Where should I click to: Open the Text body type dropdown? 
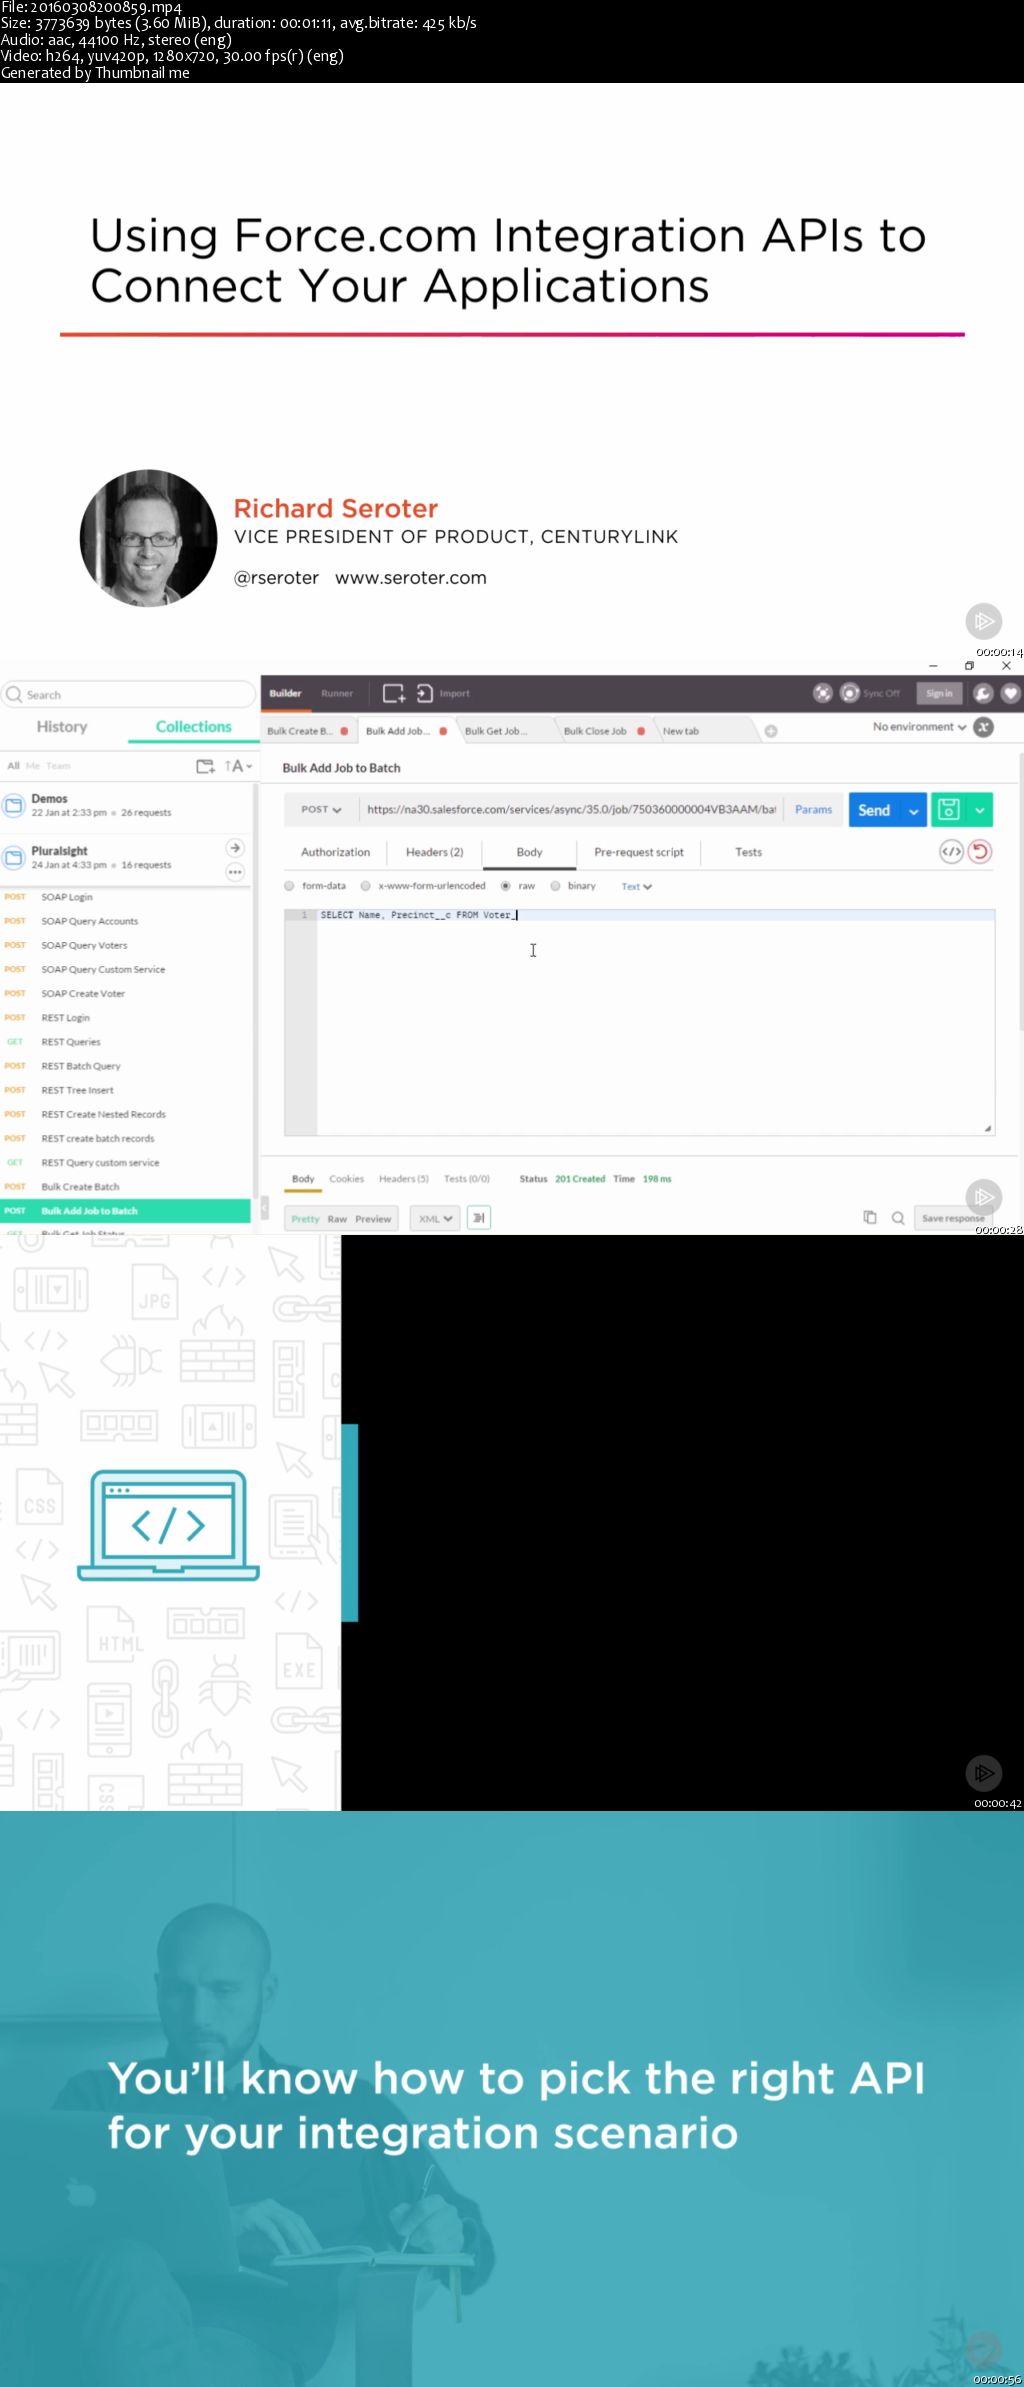637,886
